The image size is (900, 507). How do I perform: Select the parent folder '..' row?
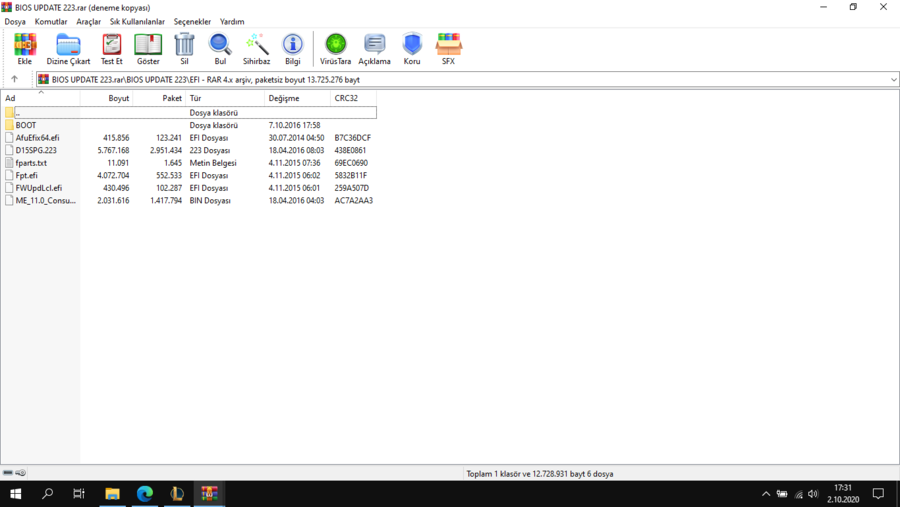click(189, 113)
